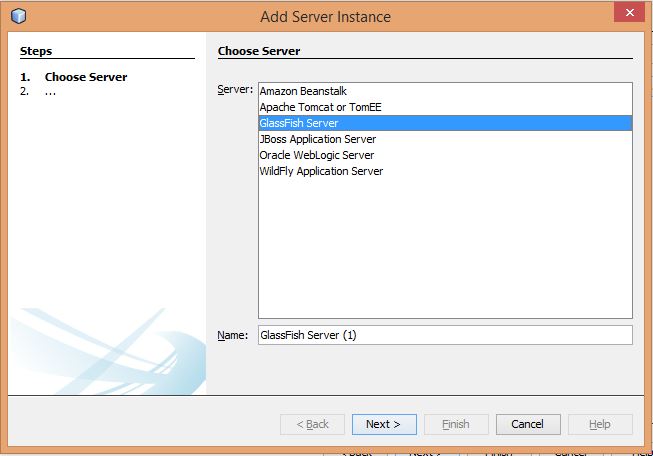The image size is (653, 456).
Task: Click the Server: label
Action: (235, 90)
